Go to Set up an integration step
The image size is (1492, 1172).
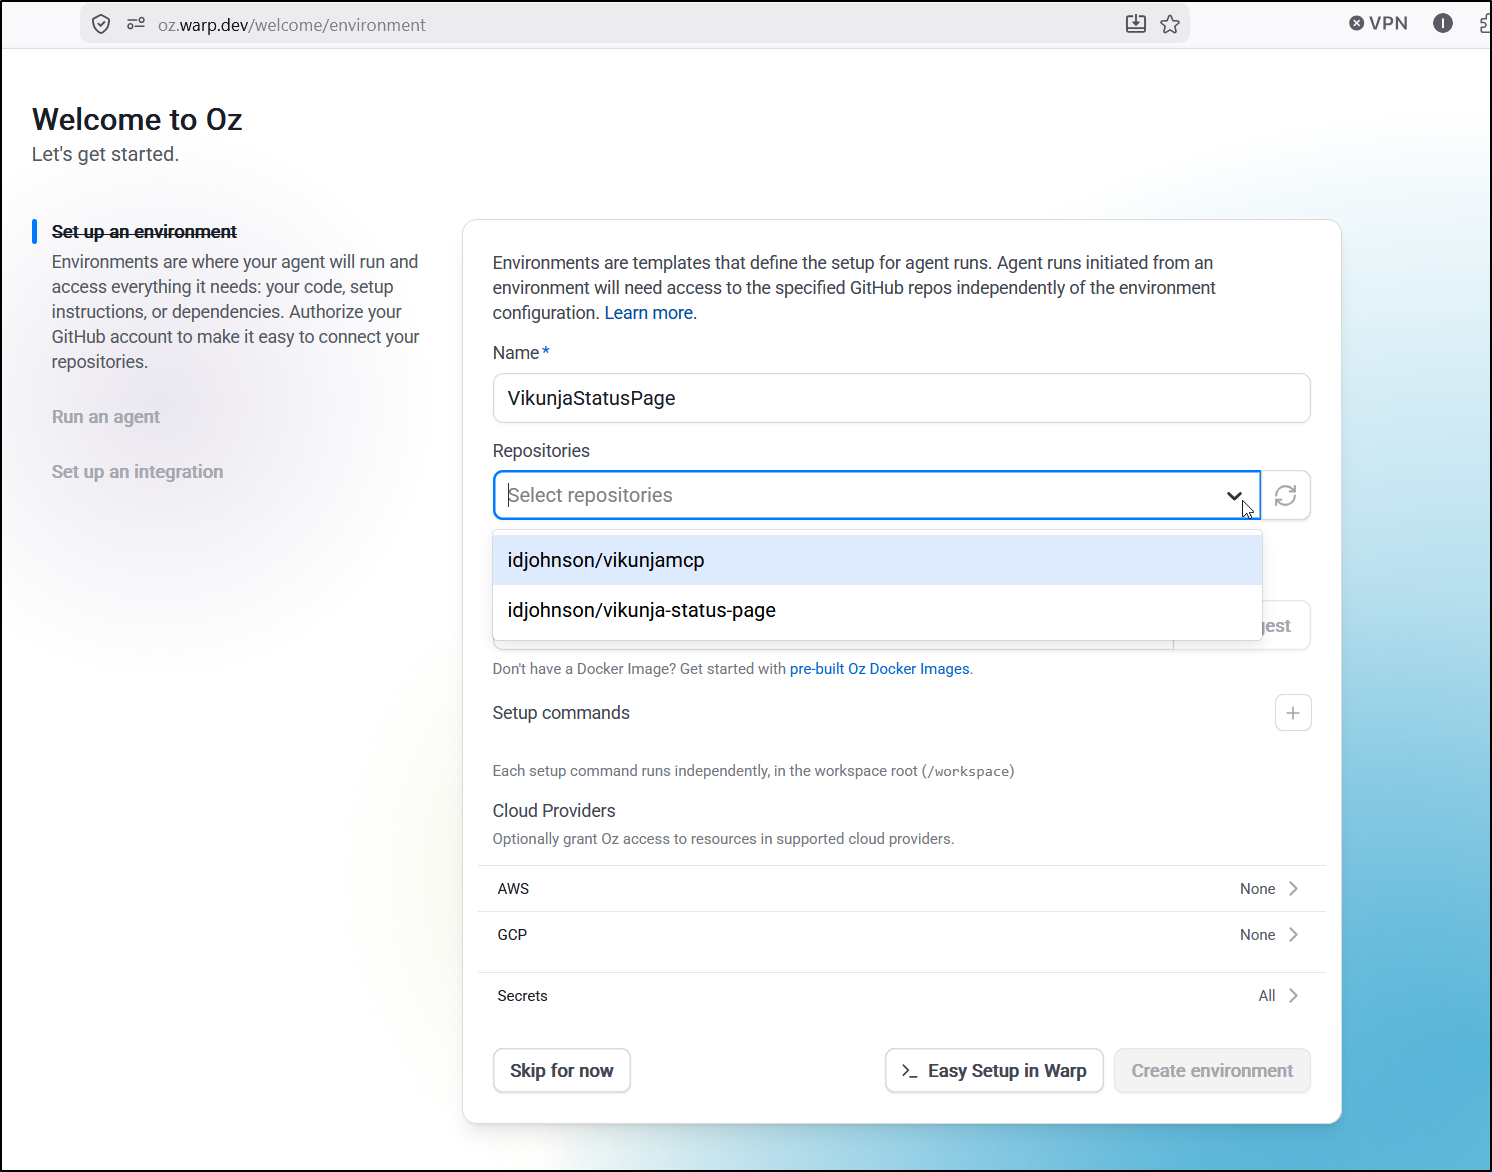137,472
